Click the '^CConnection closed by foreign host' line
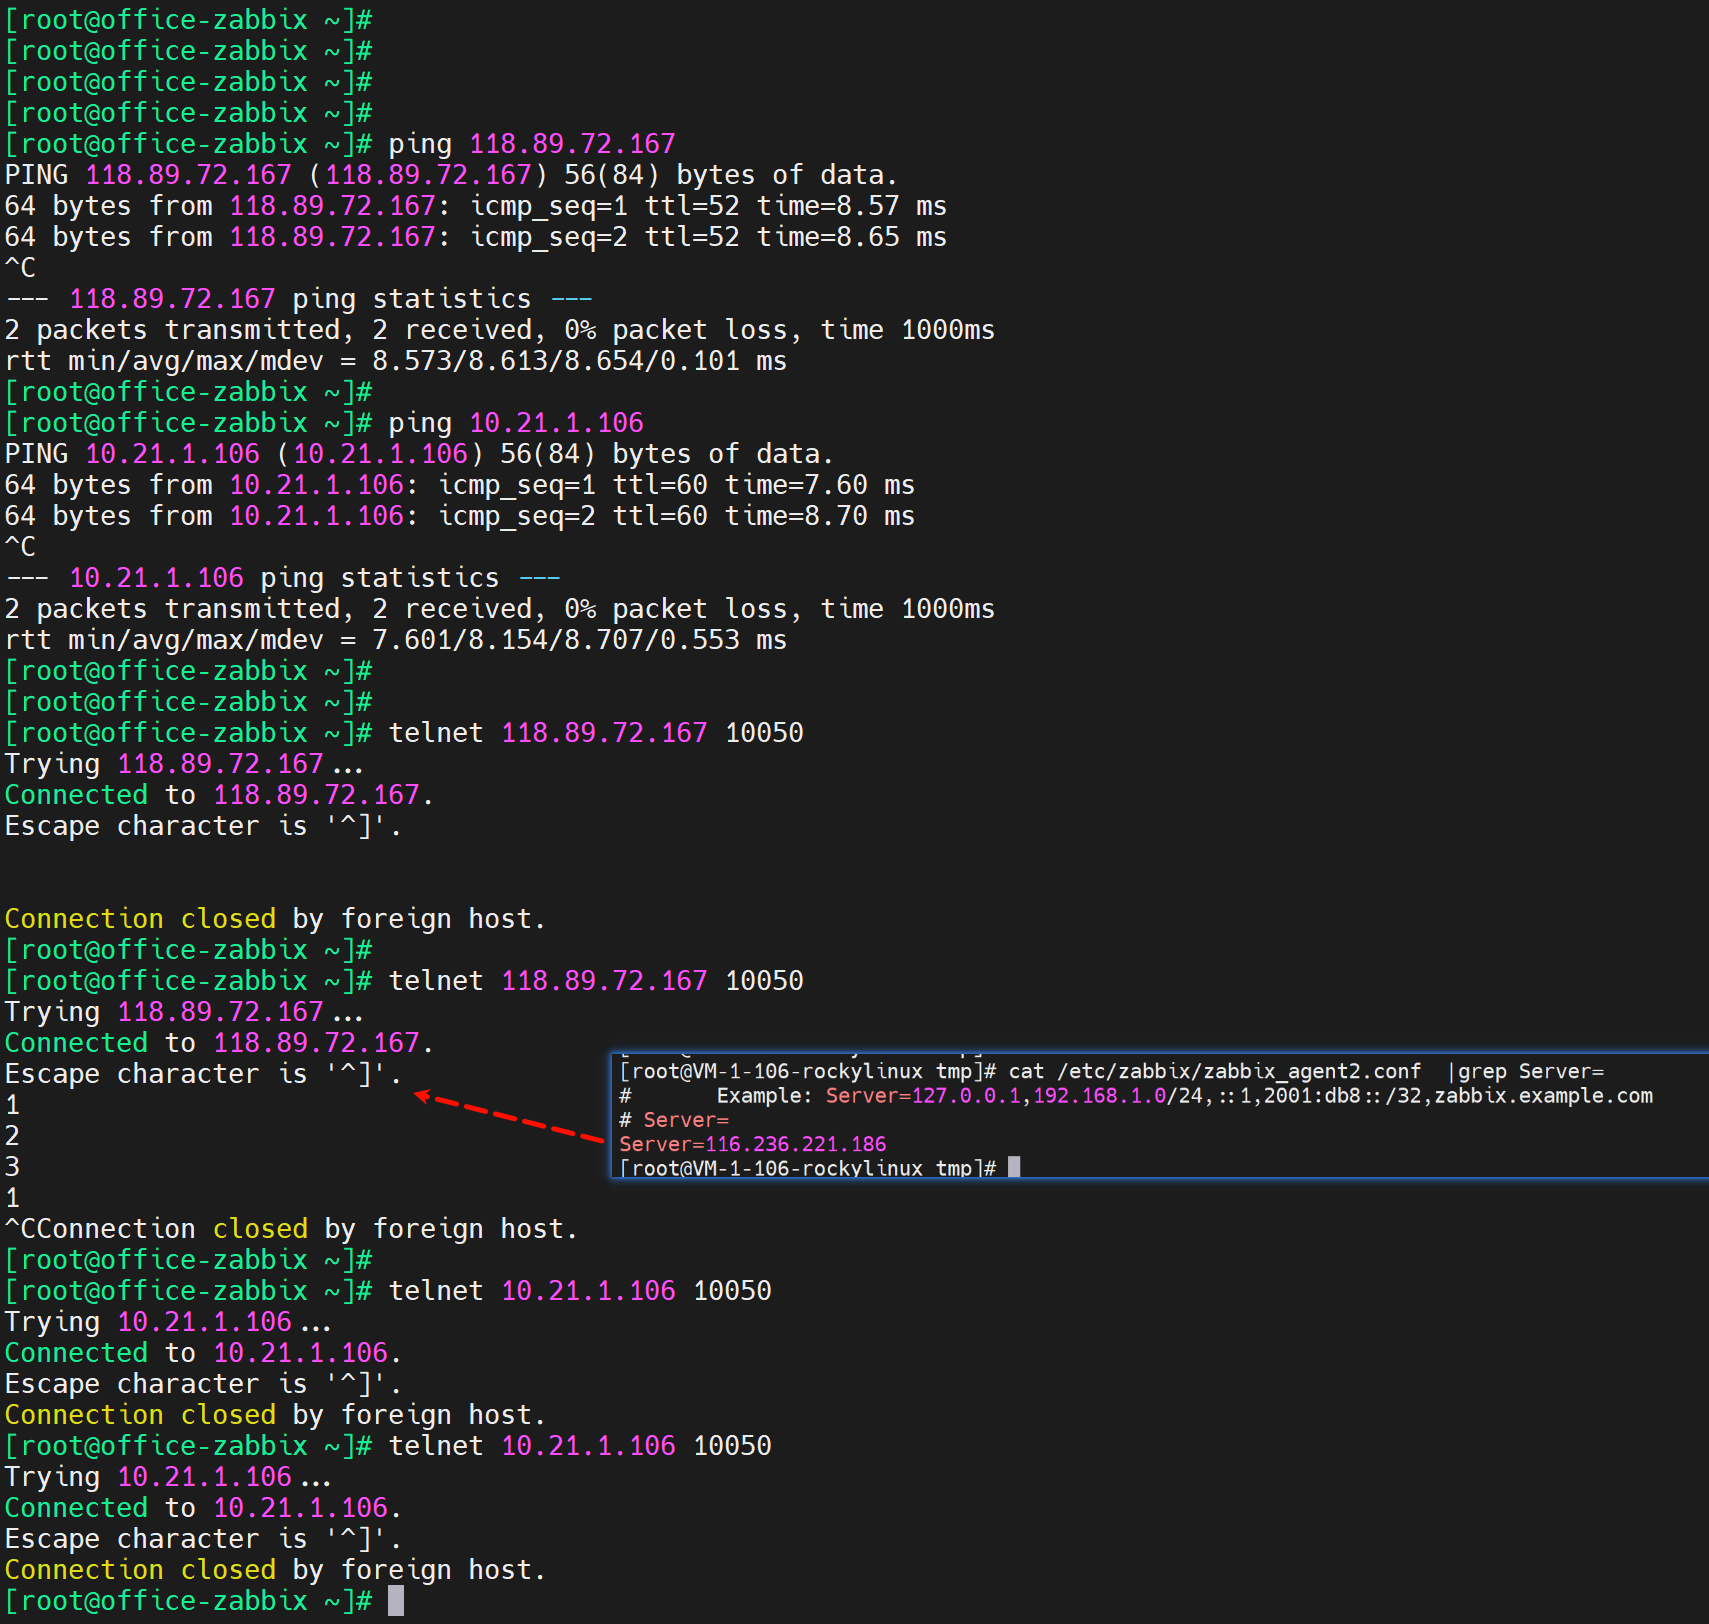The image size is (1709, 1624). pos(291,1229)
